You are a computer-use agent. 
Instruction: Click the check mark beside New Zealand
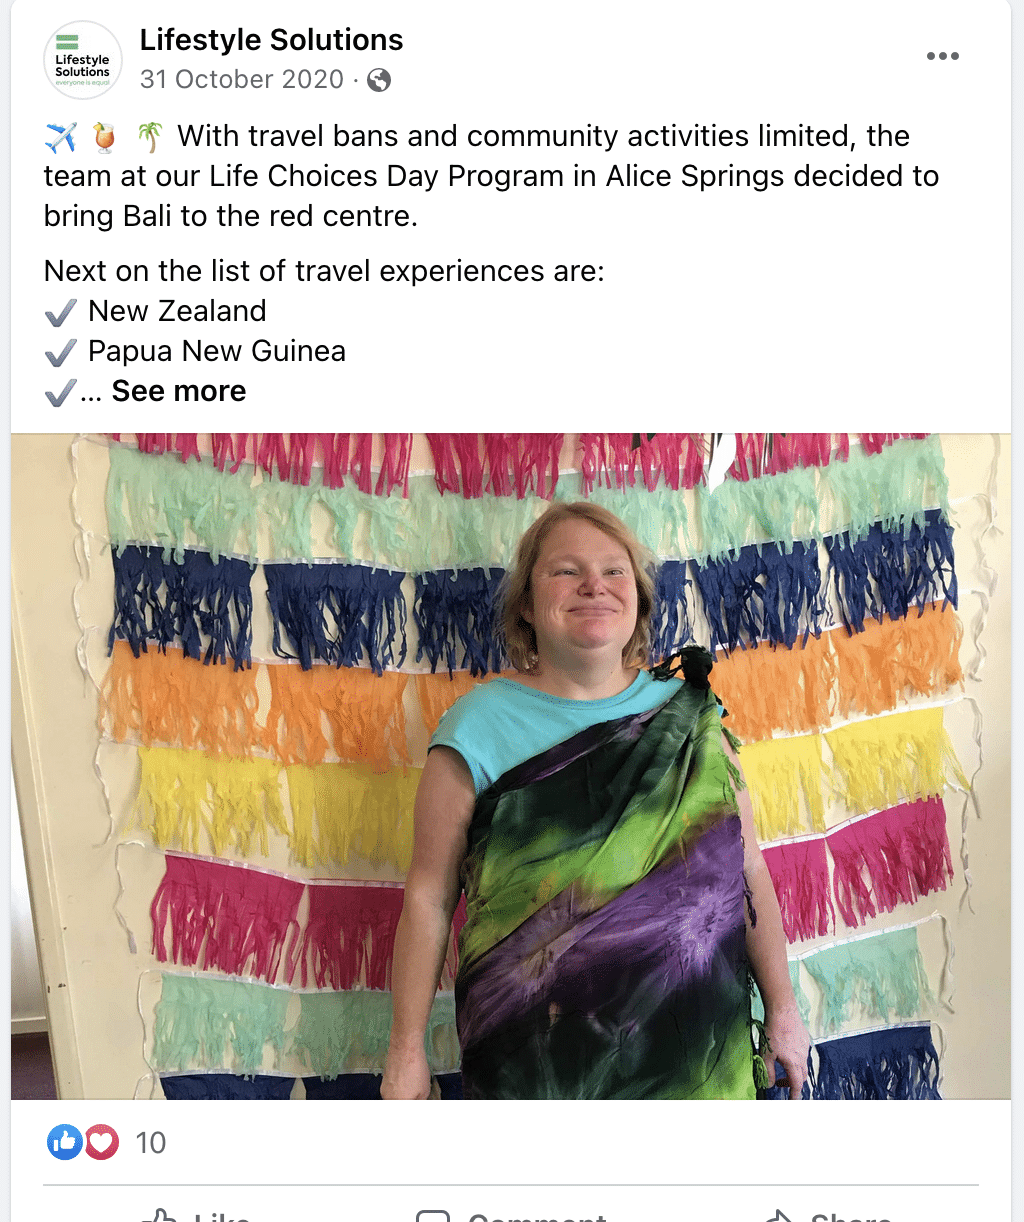tap(61, 312)
